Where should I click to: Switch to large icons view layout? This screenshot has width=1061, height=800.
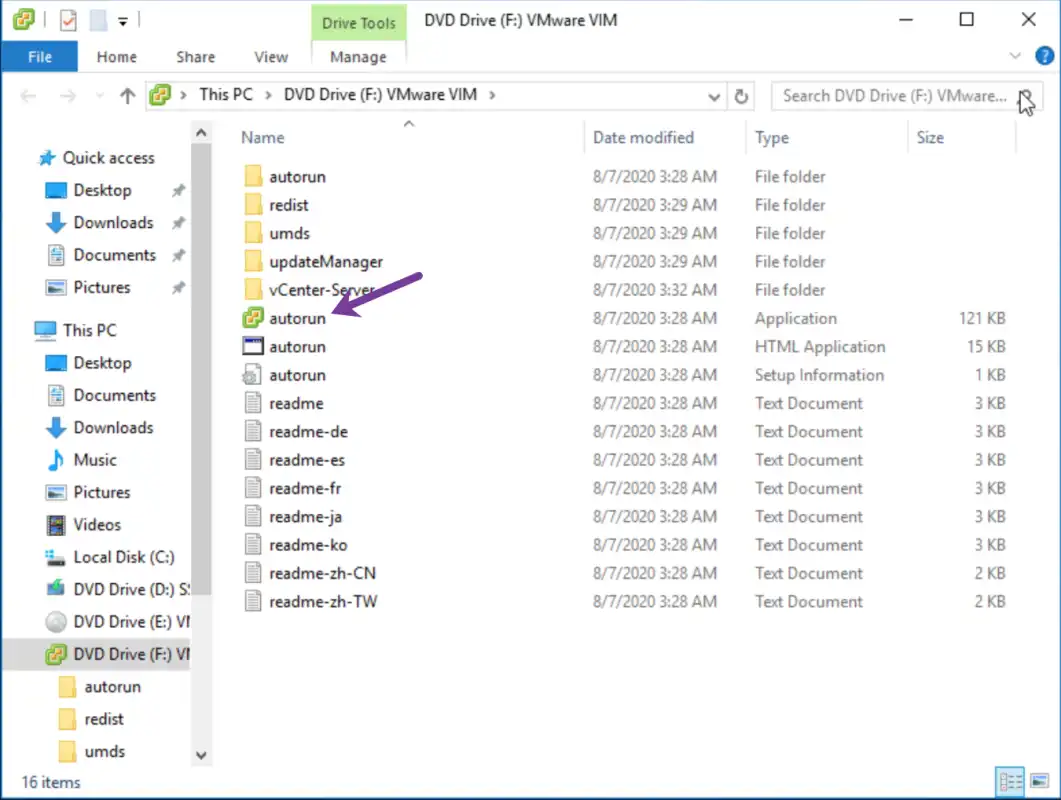[x=1039, y=782]
